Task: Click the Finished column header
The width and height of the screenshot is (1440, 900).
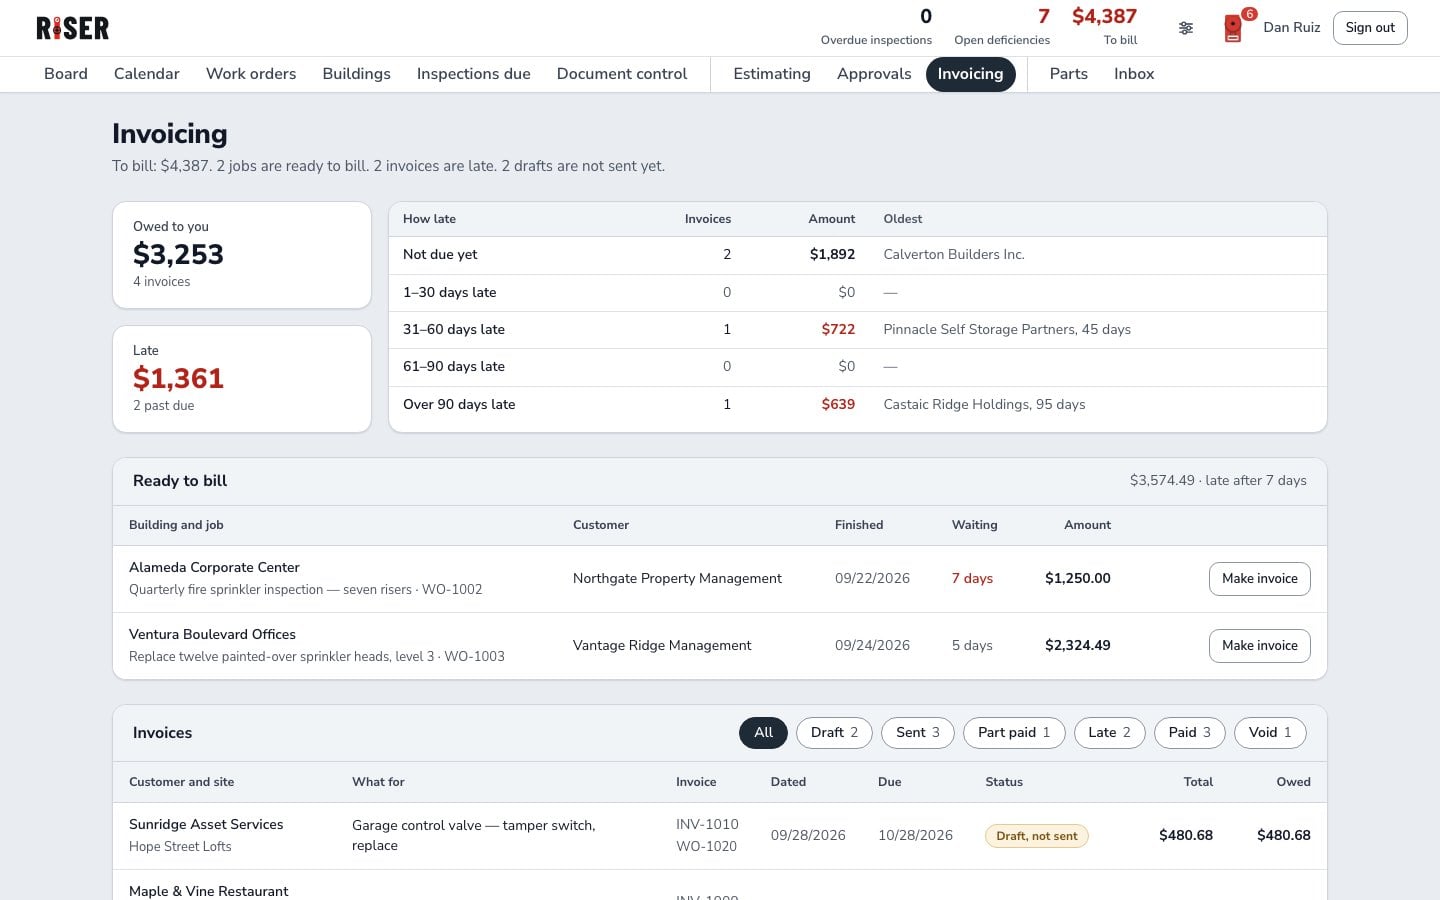Action: click(x=859, y=525)
